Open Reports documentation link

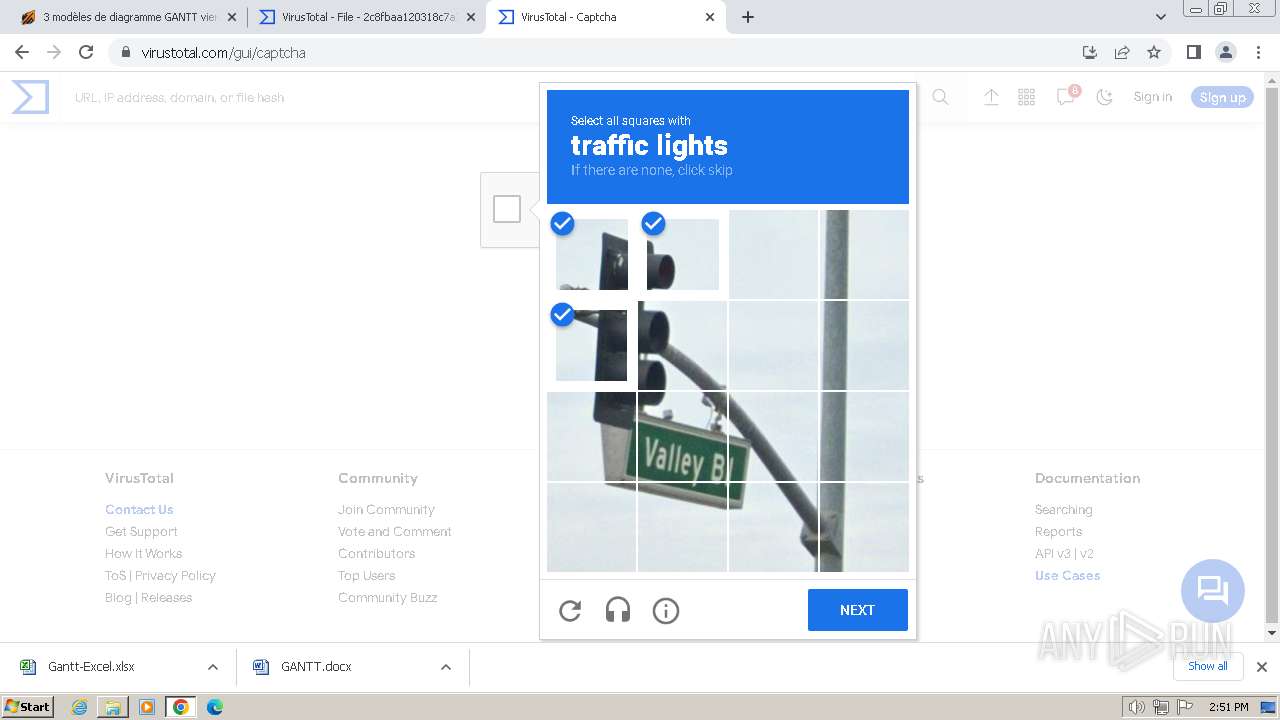click(1058, 531)
